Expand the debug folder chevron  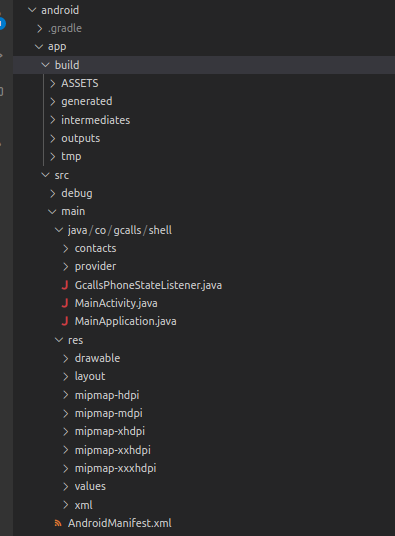click(x=53, y=193)
